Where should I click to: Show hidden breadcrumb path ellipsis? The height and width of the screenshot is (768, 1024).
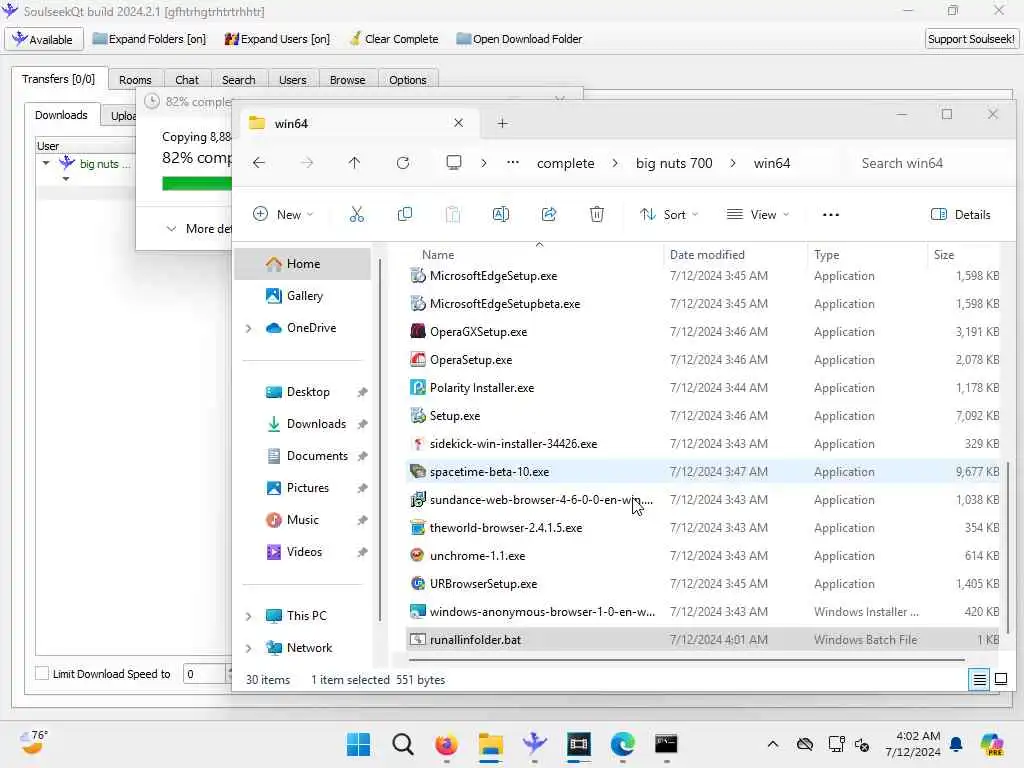pyautogui.click(x=513, y=163)
